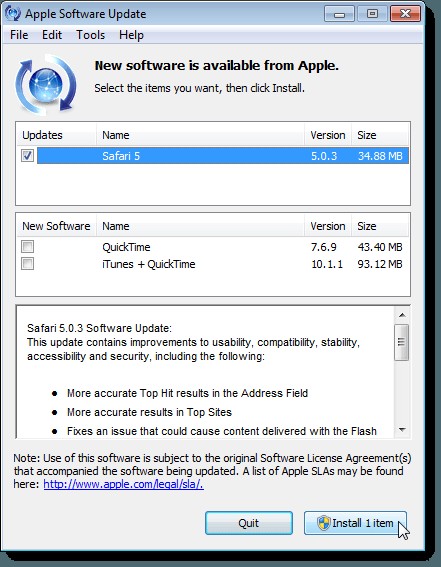Click the Size header in New Software list
The image size is (441, 567).
point(380,226)
